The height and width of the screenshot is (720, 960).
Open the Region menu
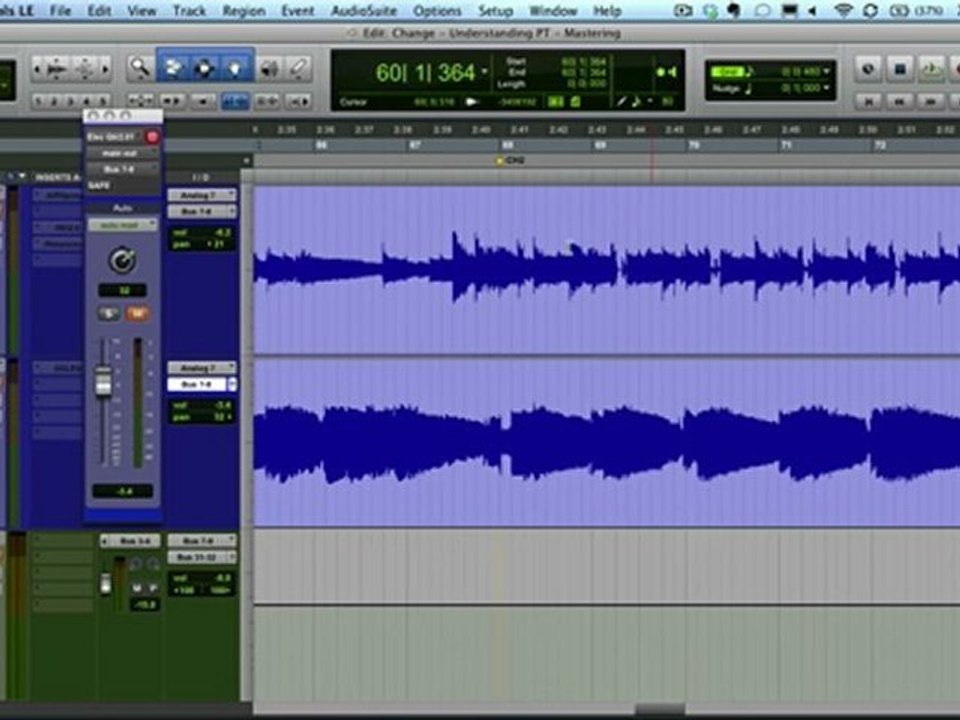[x=243, y=11]
